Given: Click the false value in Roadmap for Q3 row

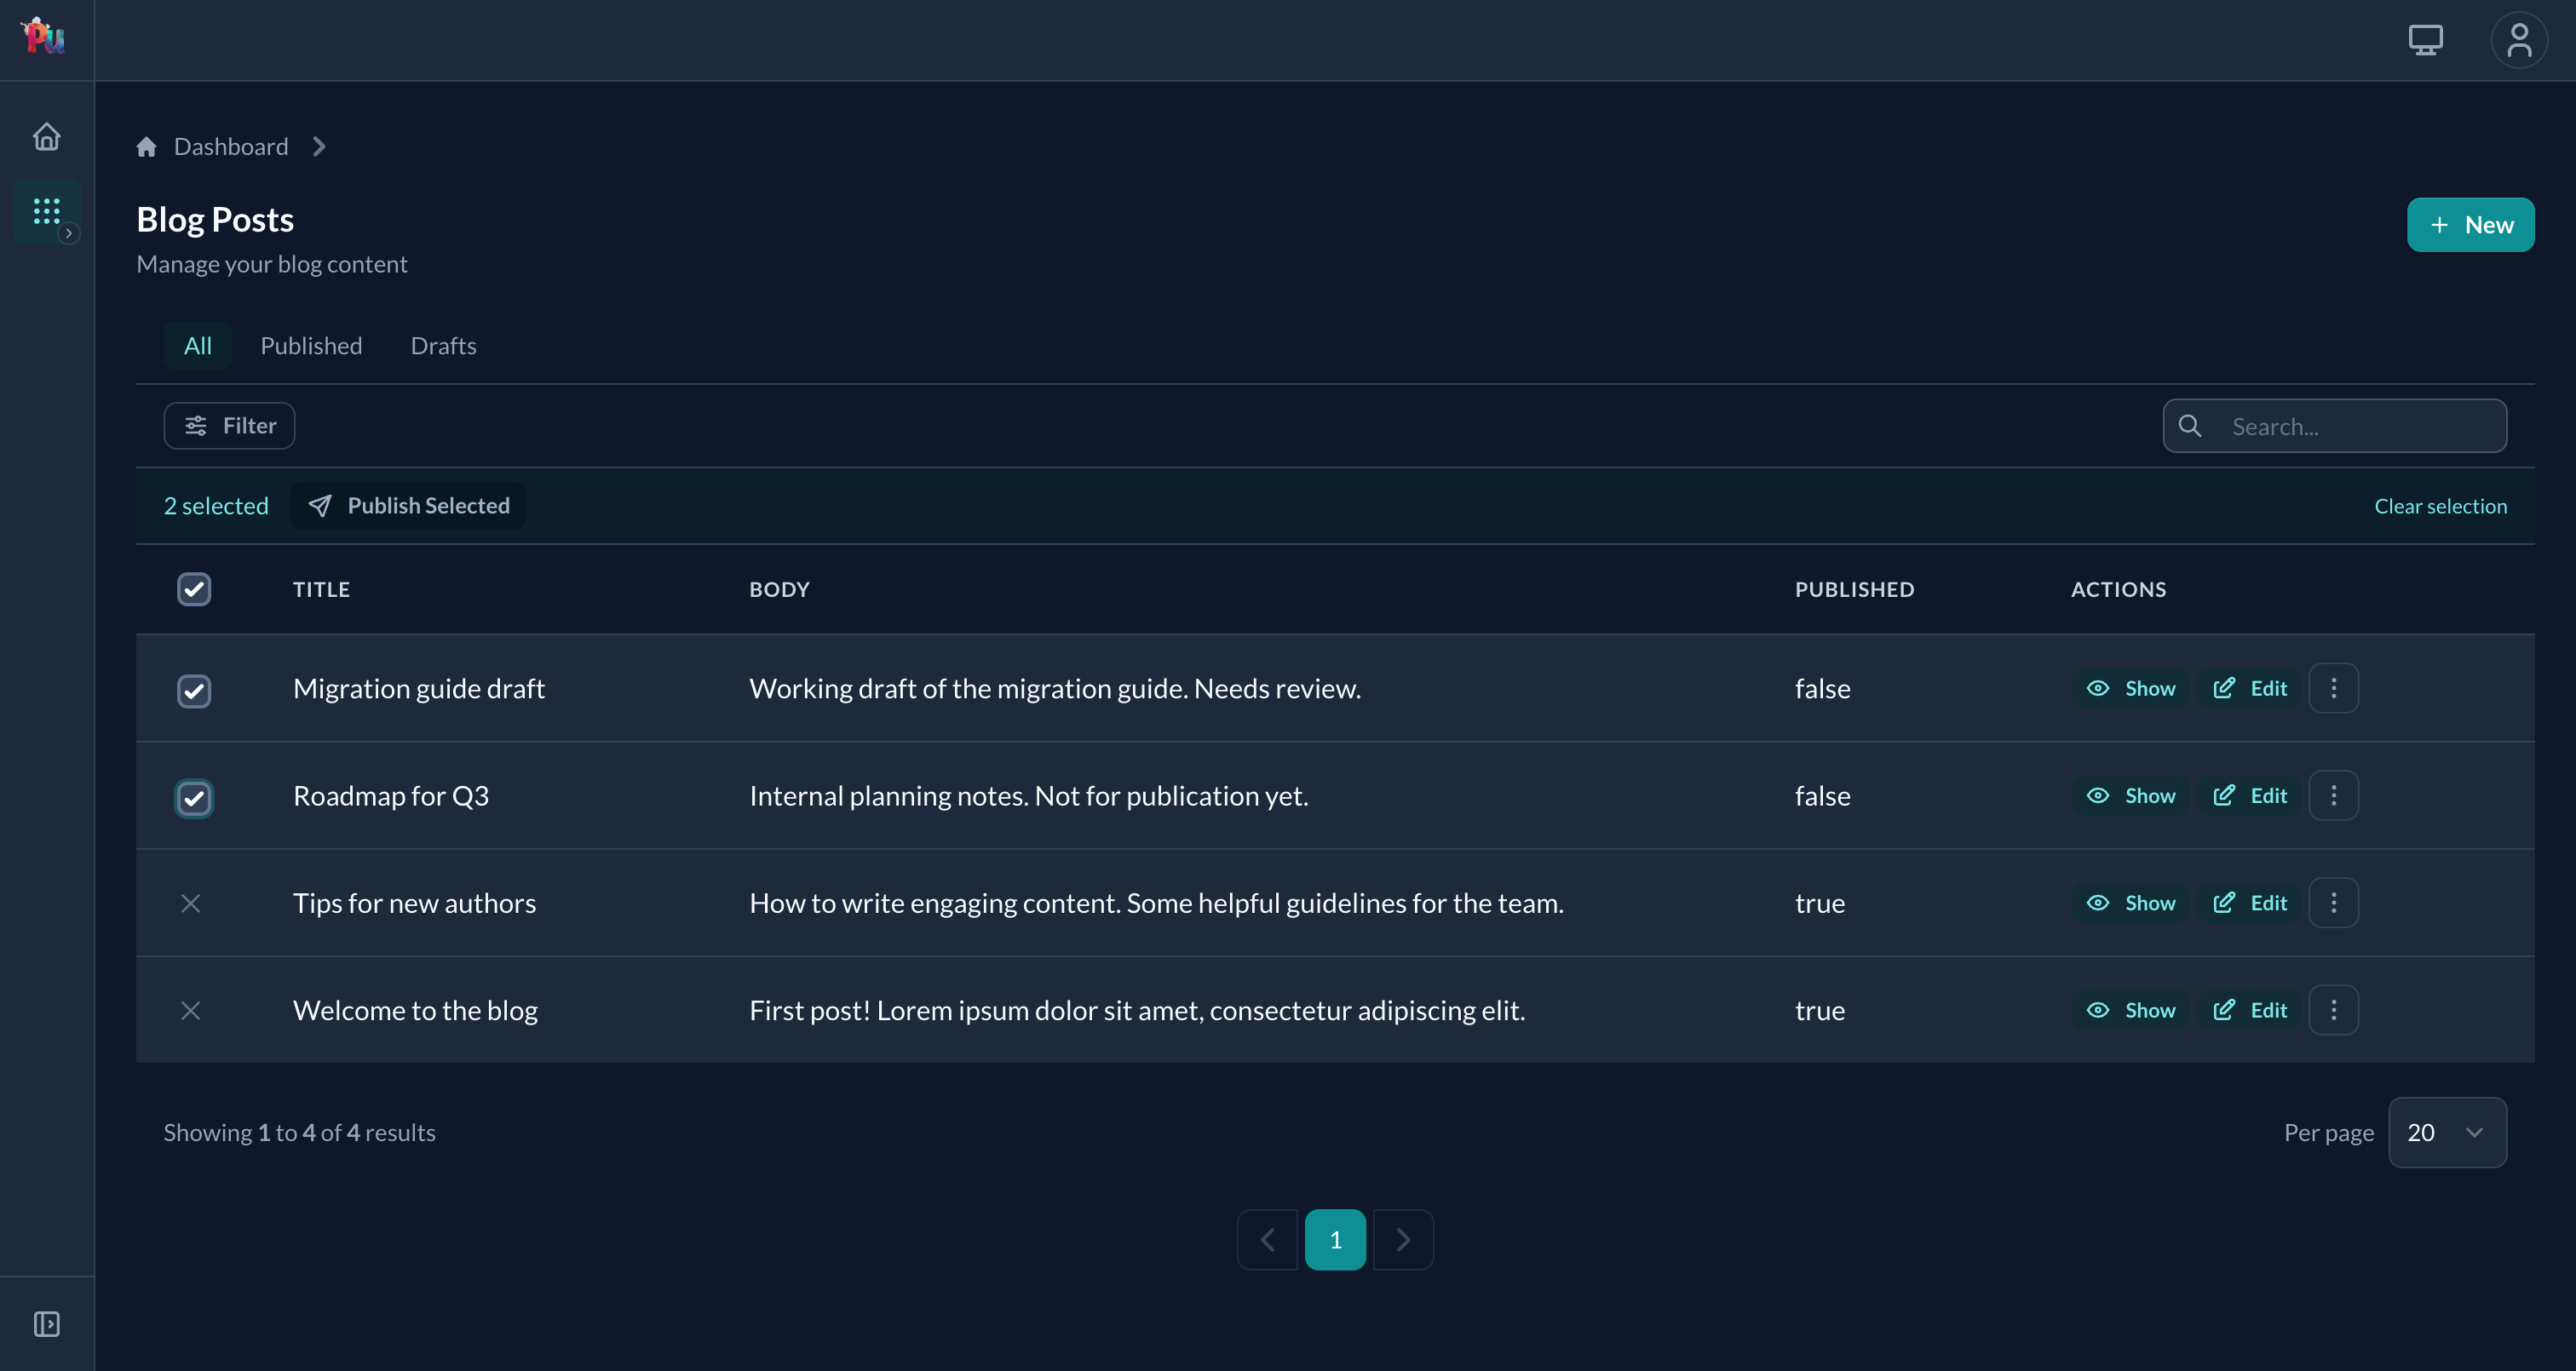Looking at the screenshot, I should click(x=1822, y=795).
